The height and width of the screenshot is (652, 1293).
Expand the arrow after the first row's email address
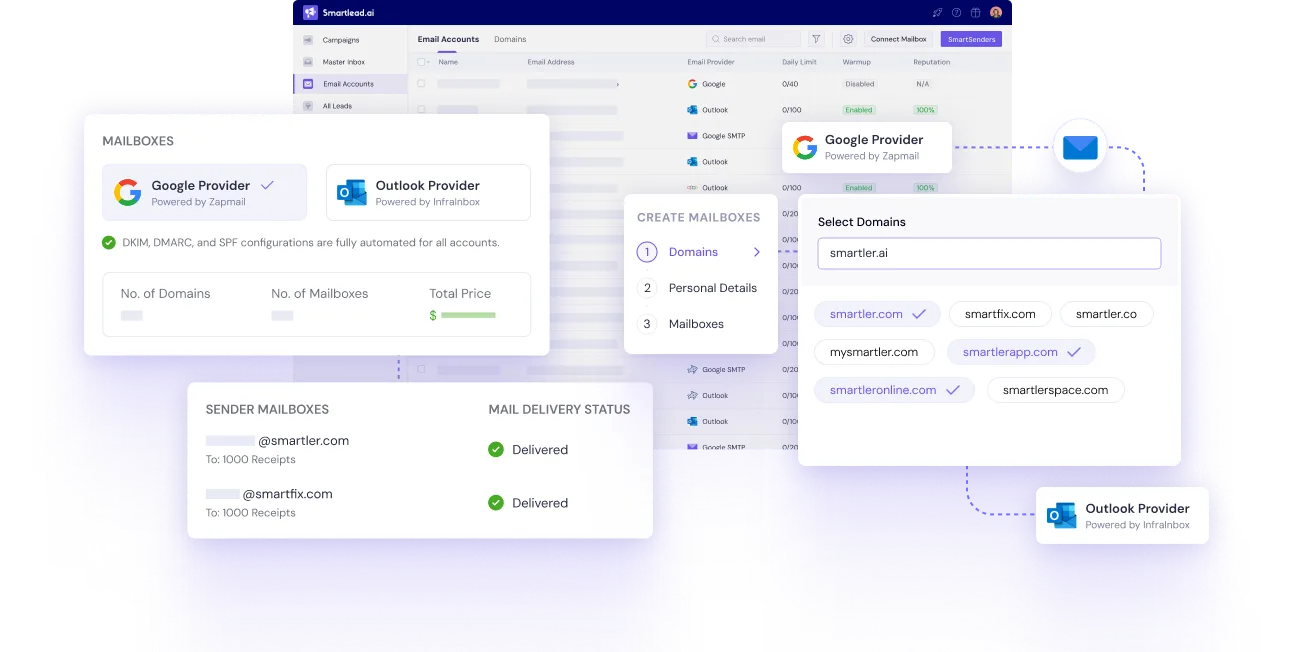pos(618,84)
